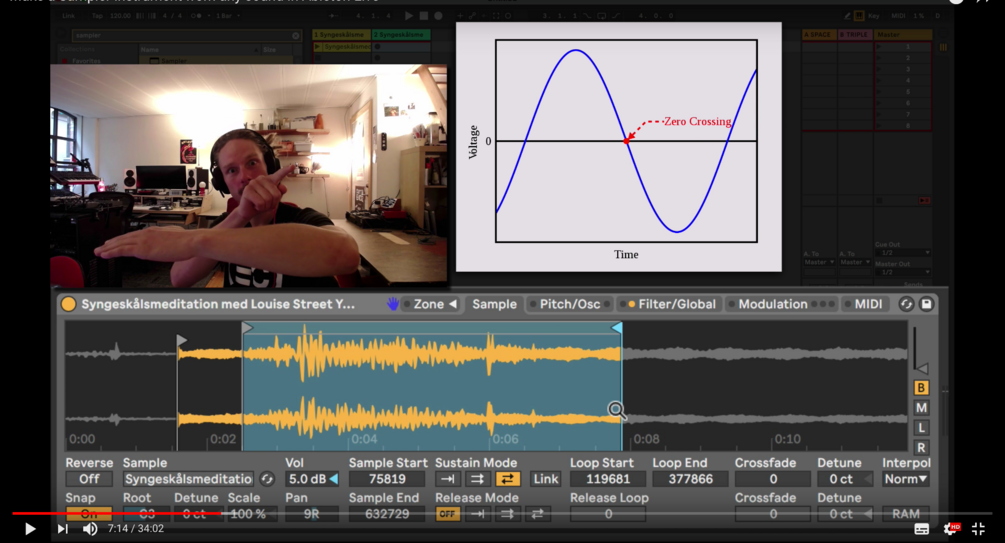Enable the R channel view button
Screen dimensions: 1005x543
tap(921, 447)
